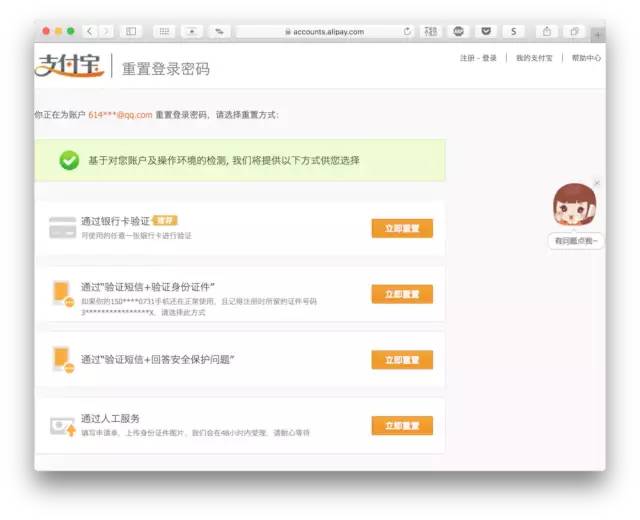This screenshot has height=520, width=640.
Task: Open the 注册 - 登录 link
Action: 478,58
